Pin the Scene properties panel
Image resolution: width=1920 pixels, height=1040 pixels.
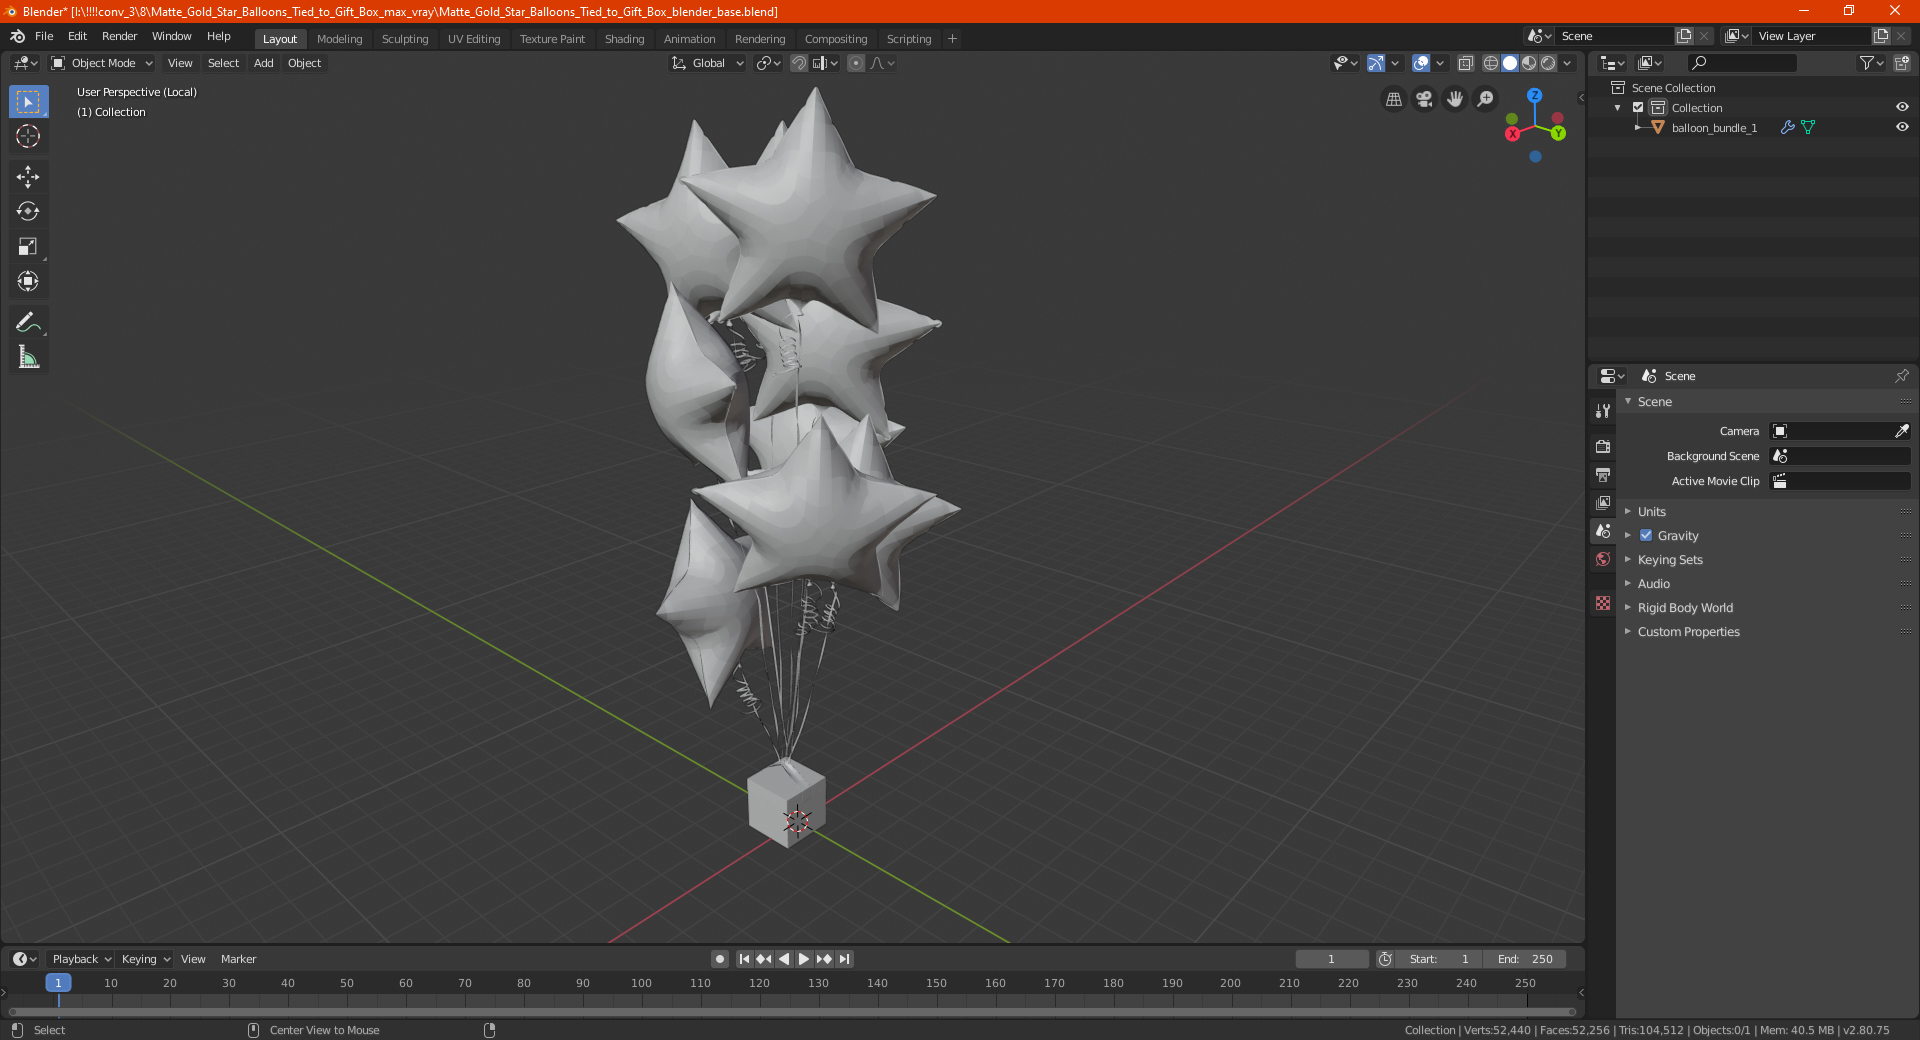1901,376
